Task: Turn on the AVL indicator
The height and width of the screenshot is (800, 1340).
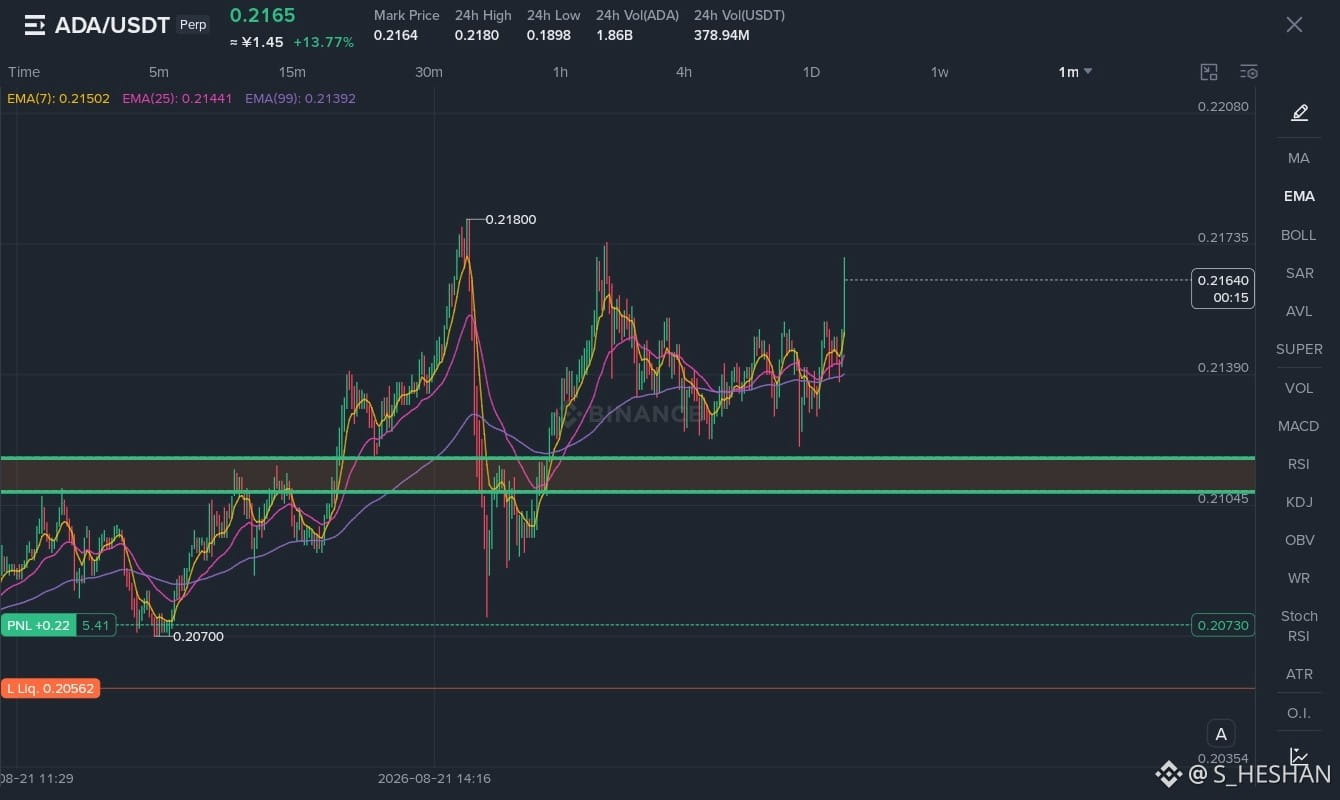Action: click(x=1299, y=311)
